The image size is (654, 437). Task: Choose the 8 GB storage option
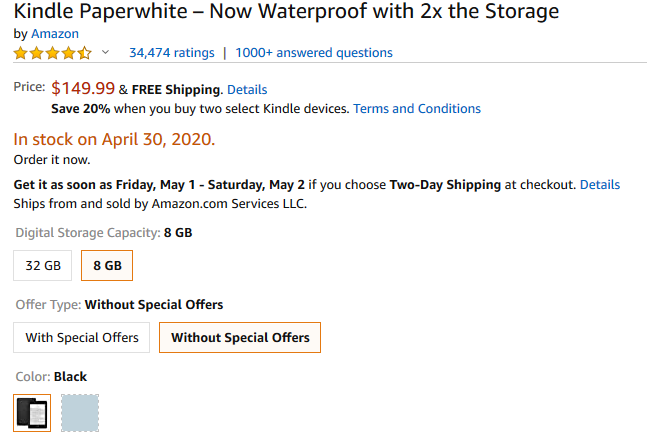click(107, 266)
